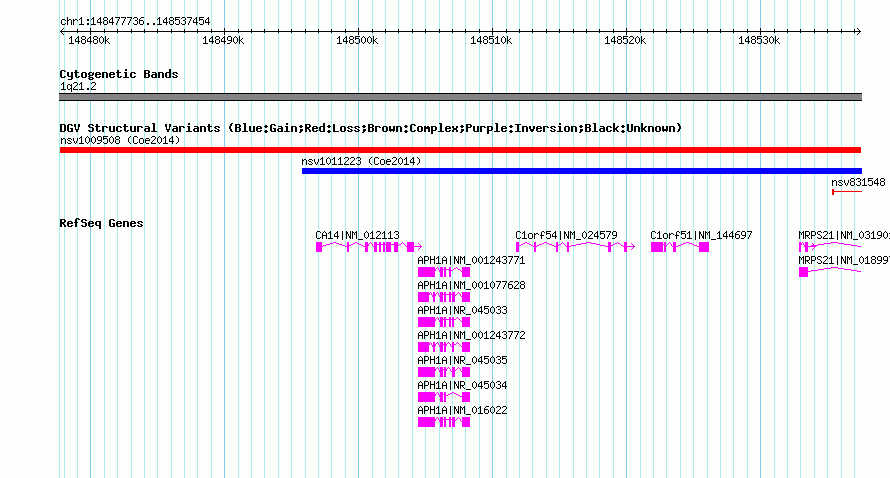This screenshot has height=478, width=890.
Task: Click the upper MRPS21 gene label
Action: click(x=843, y=235)
